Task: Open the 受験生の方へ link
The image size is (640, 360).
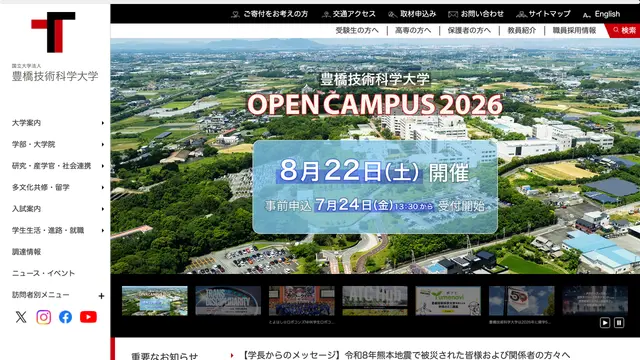Action: tap(357, 30)
